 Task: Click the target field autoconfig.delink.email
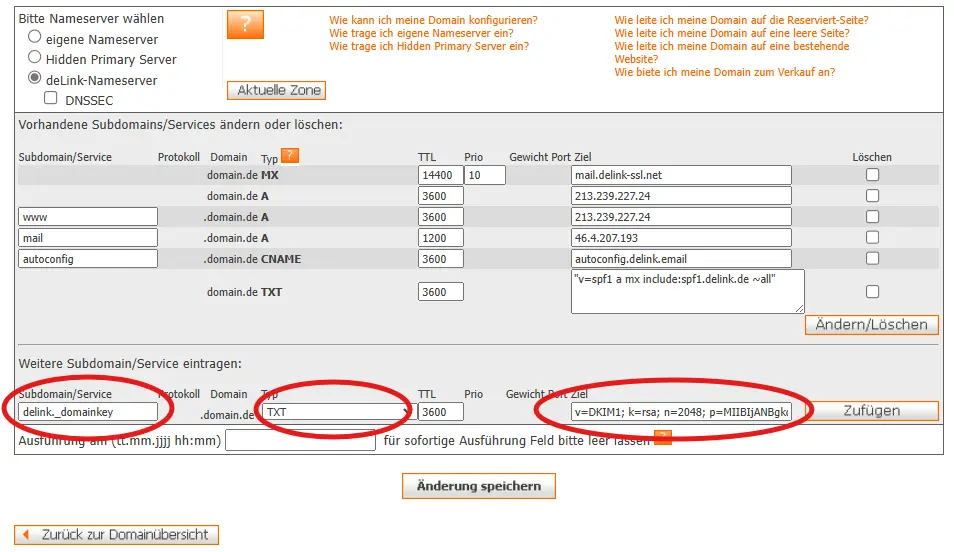[x=681, y=259]
